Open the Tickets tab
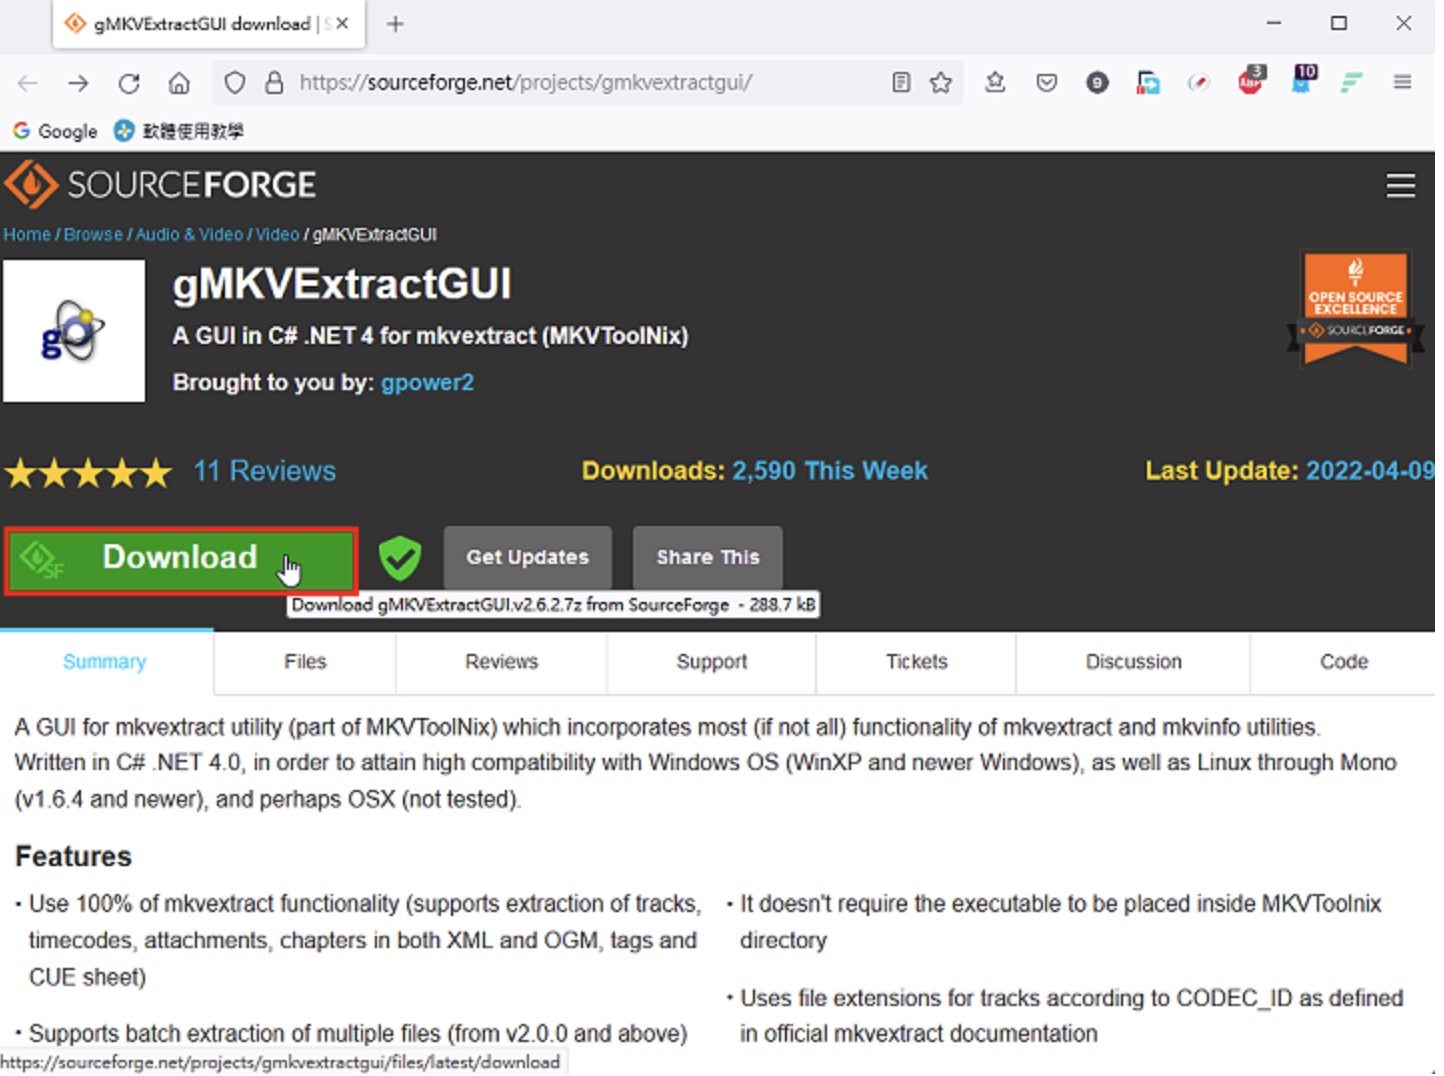Viewport: 1444px width, 1076px height. point(916,662)
